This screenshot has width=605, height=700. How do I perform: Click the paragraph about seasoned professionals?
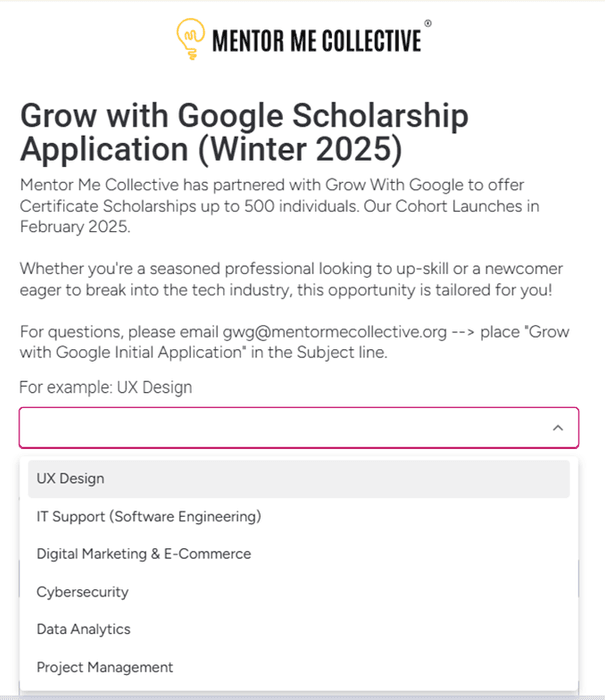click(x=291, y=279)
